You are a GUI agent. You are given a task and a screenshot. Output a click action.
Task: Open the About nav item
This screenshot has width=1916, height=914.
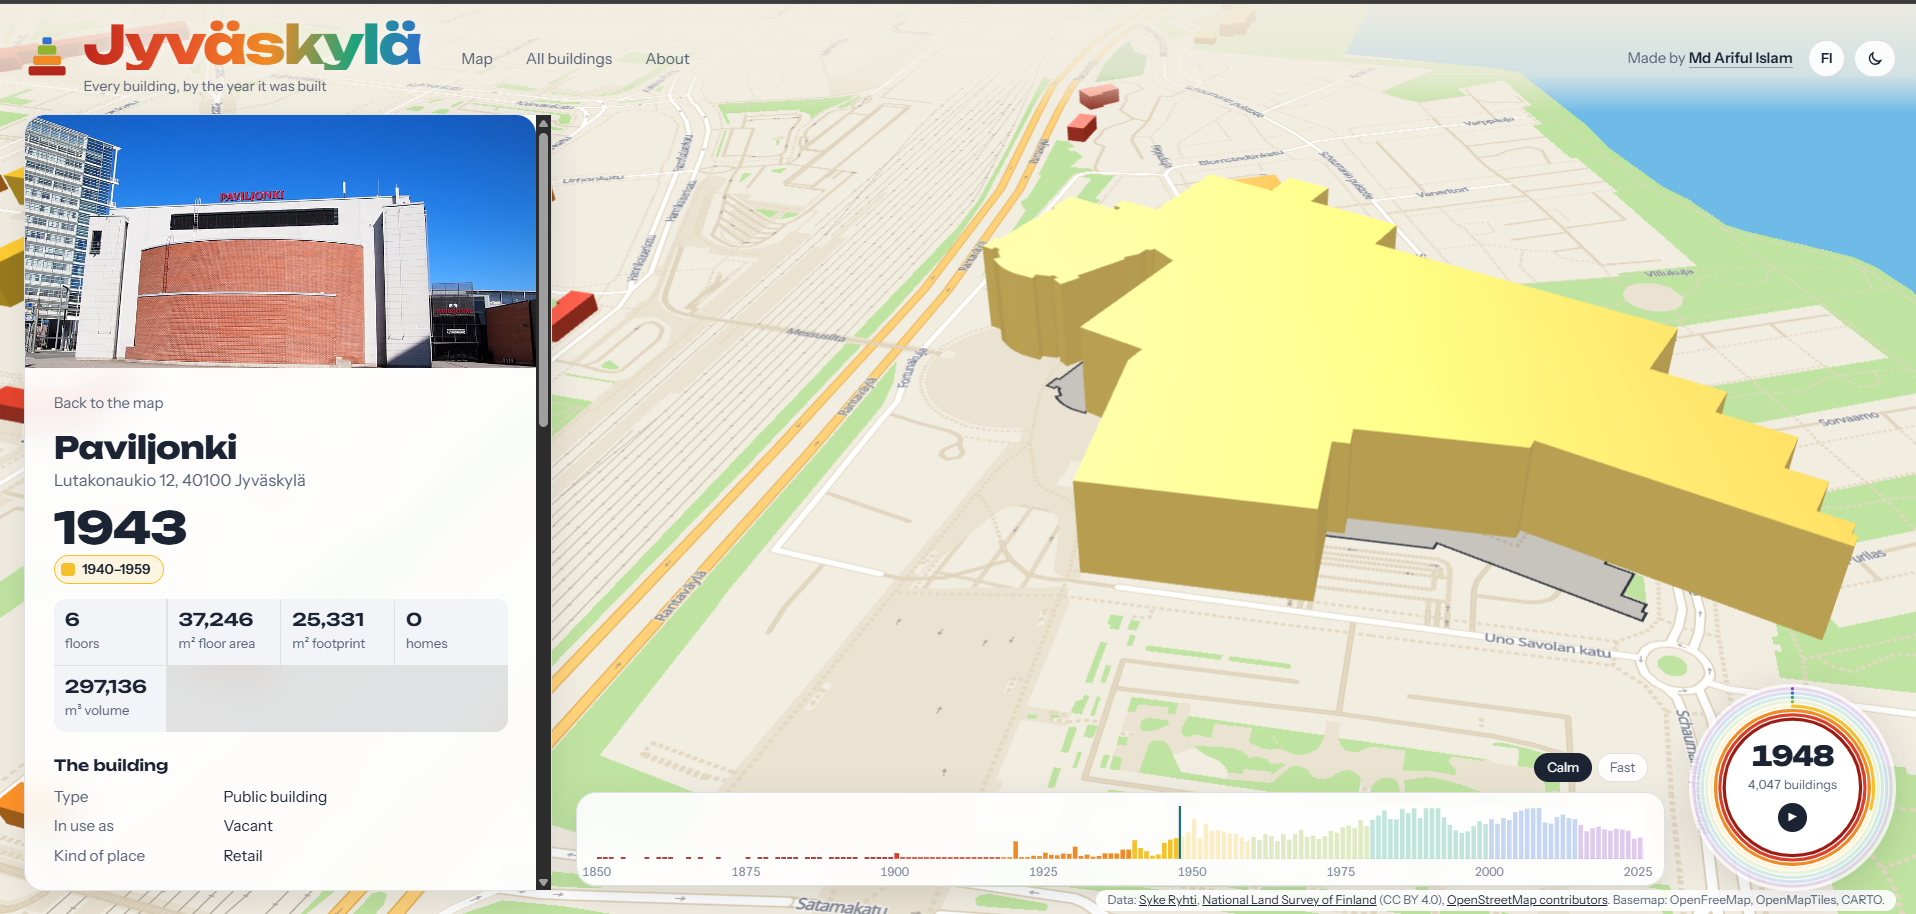point(667,59)
